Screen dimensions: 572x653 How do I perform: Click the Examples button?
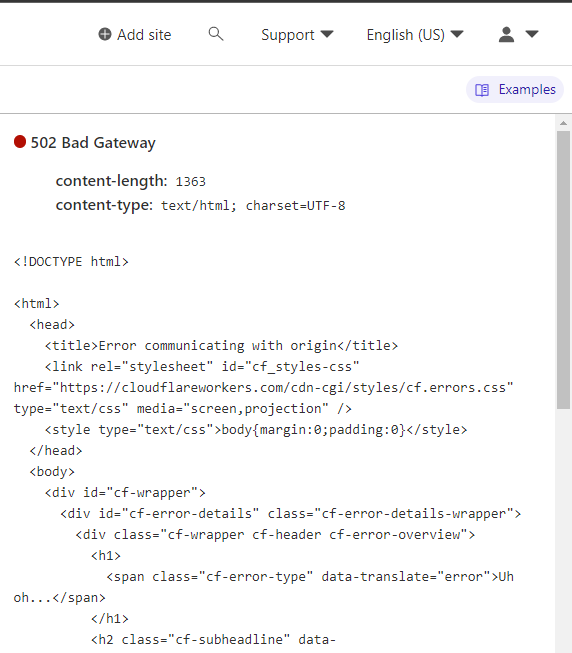tap(515, 90)
